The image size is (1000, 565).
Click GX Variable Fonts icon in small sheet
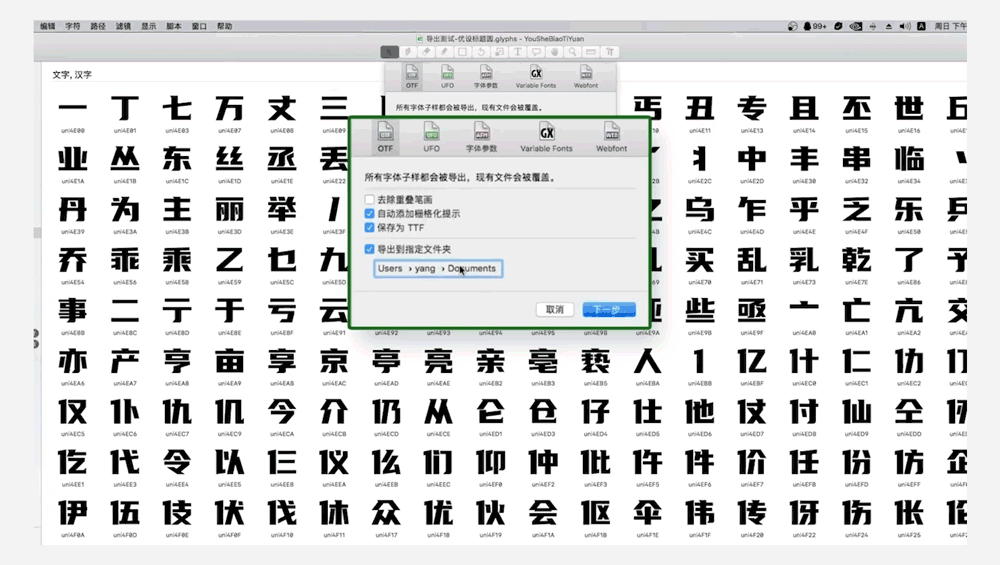point(536,76)
